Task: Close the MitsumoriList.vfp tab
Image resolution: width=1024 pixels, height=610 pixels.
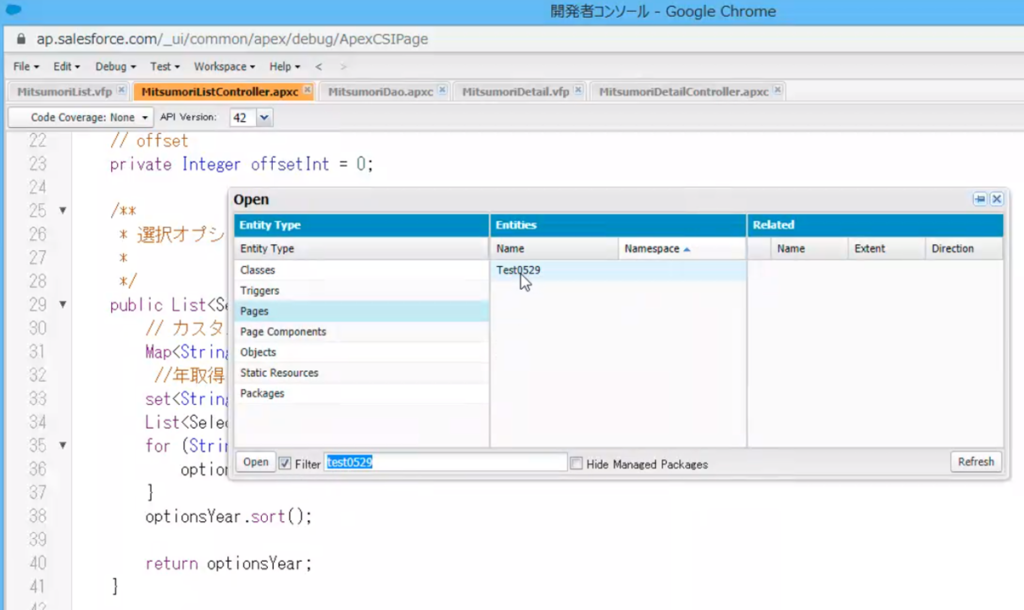Action: (x=121, y=90)
